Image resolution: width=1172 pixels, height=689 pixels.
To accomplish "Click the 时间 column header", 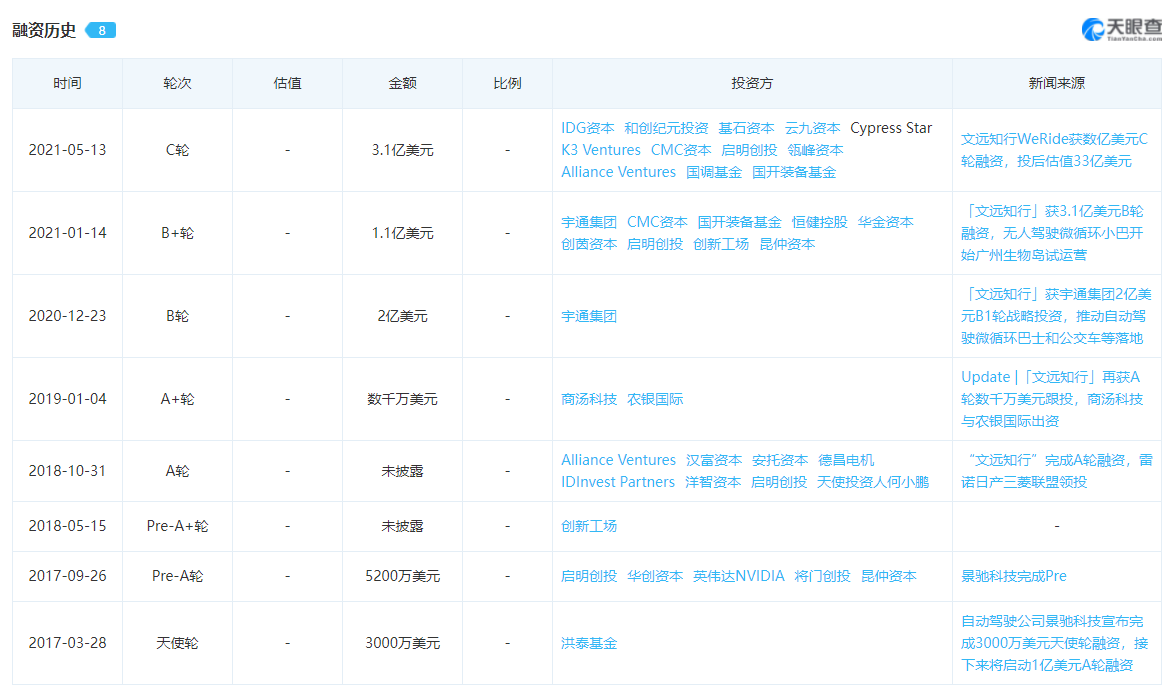I will [x=67, y=84].
